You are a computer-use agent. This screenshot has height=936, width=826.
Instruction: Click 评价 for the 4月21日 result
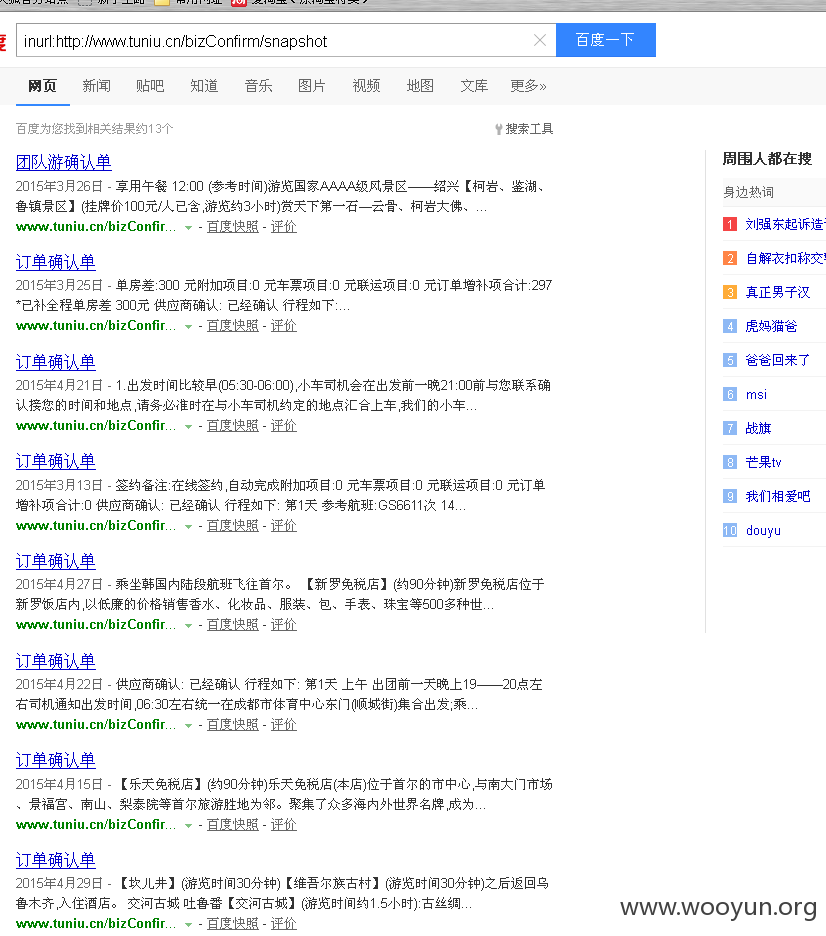coord(283,426)
